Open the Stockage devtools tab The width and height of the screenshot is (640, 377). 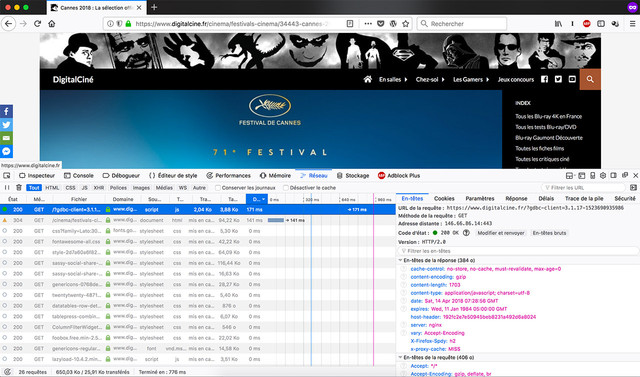(x=353, y=175)
